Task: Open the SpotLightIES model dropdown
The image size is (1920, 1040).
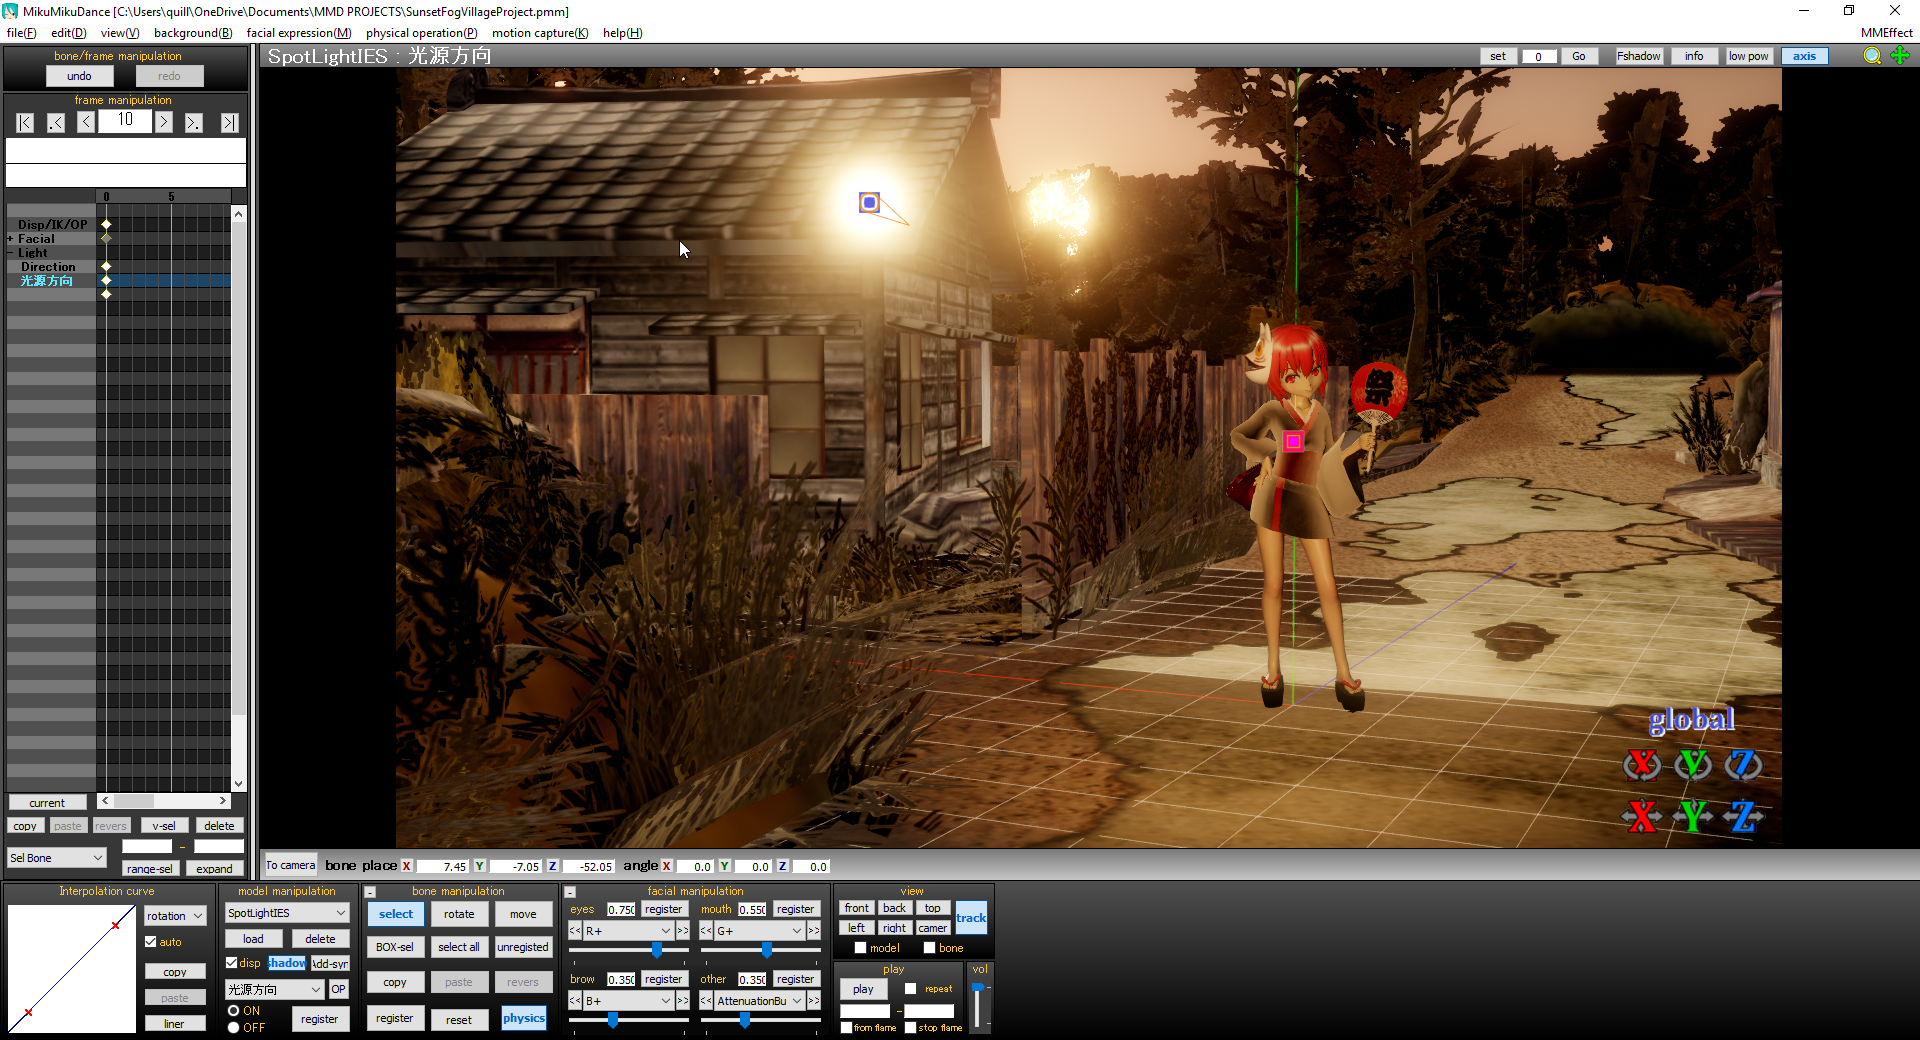Action: tap(286, 913)
